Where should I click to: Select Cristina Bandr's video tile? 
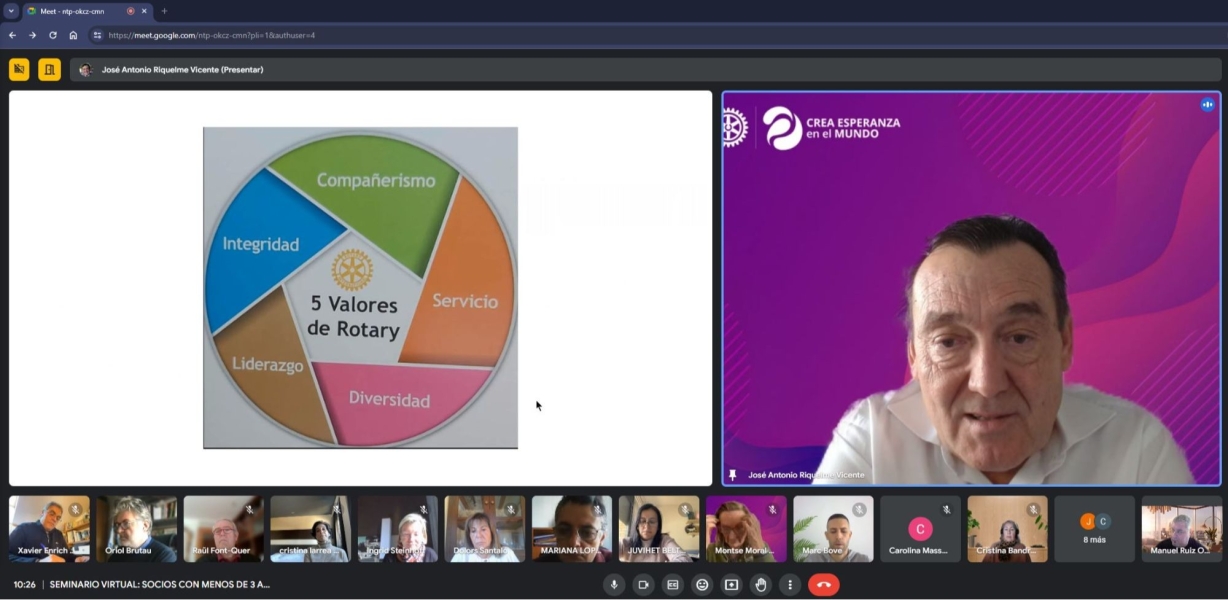click(x=1007, y=529)
